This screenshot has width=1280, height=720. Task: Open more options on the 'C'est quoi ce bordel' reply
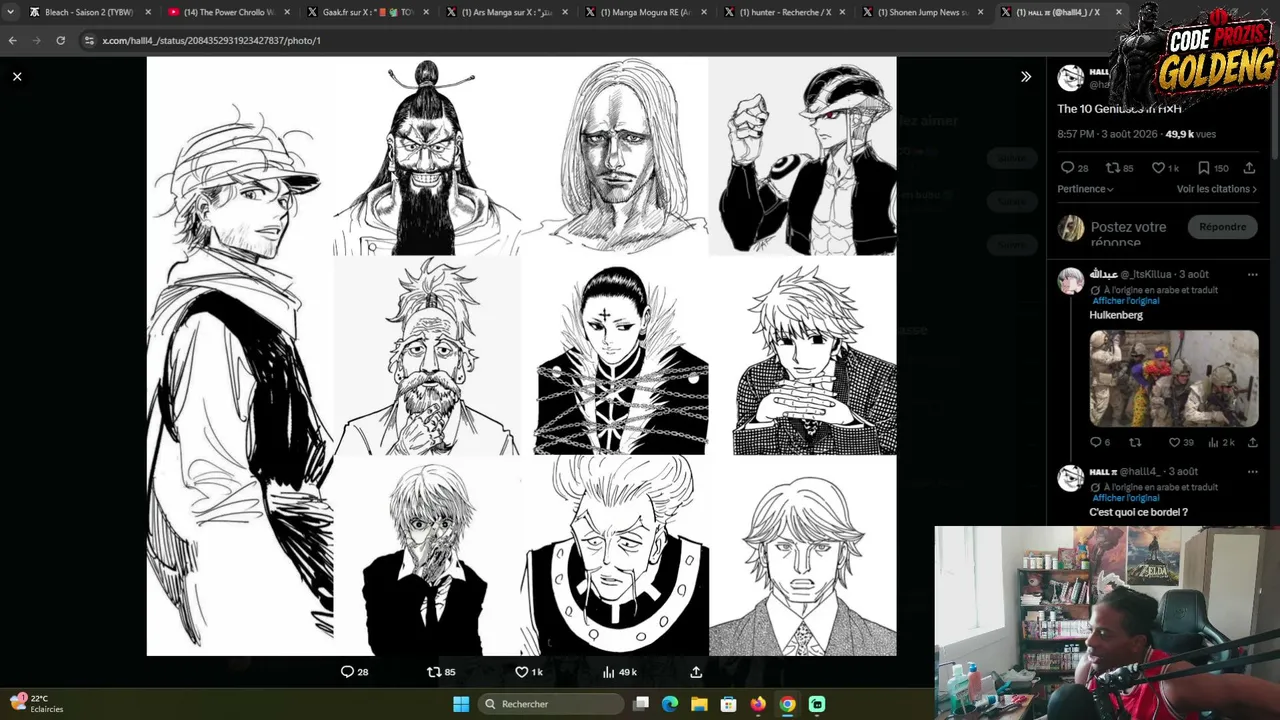[x=1252, y=471]
